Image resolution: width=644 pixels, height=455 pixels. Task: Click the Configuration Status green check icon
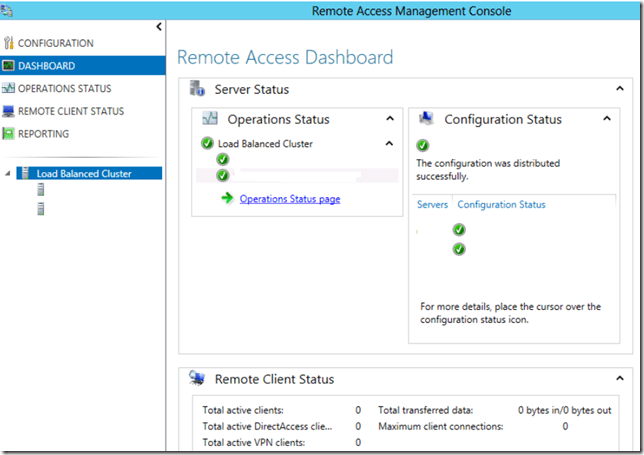pyautogui.click(x=423, y=145)
